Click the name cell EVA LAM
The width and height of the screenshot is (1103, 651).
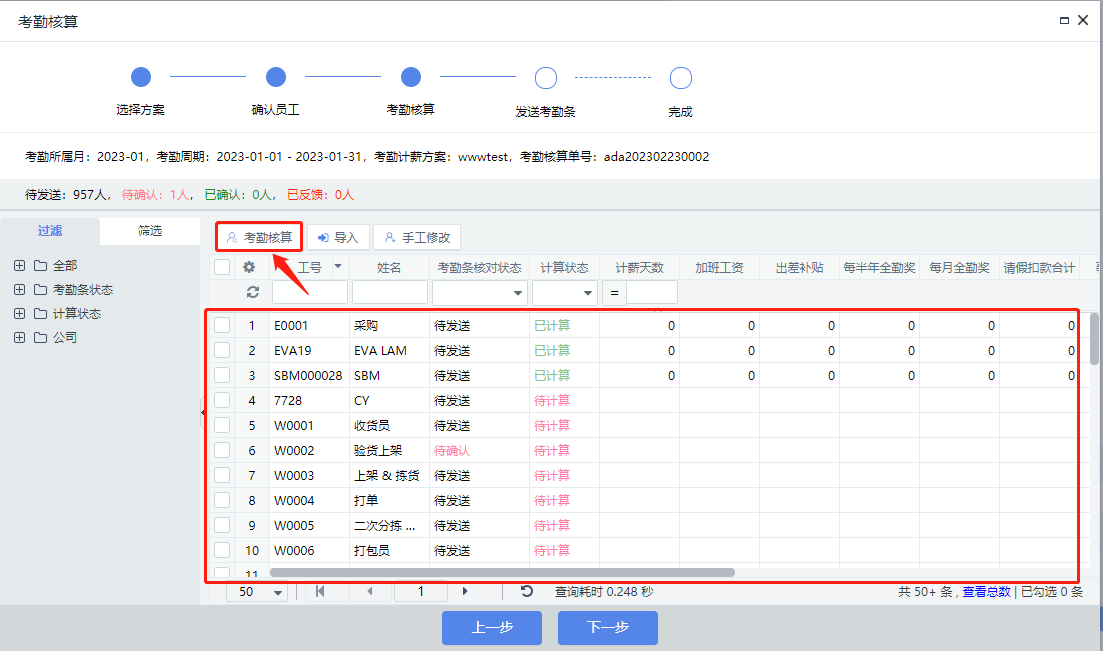380,350
